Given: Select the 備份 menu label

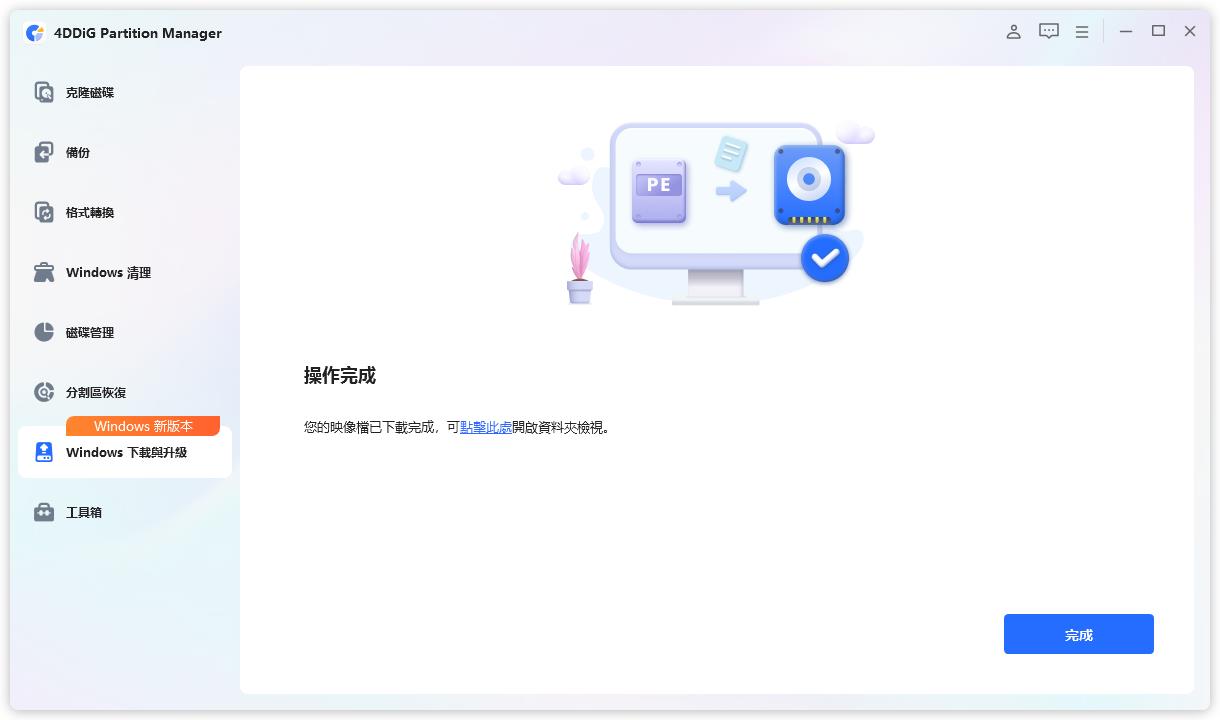Looking at the screenshot, I should 78,152.
